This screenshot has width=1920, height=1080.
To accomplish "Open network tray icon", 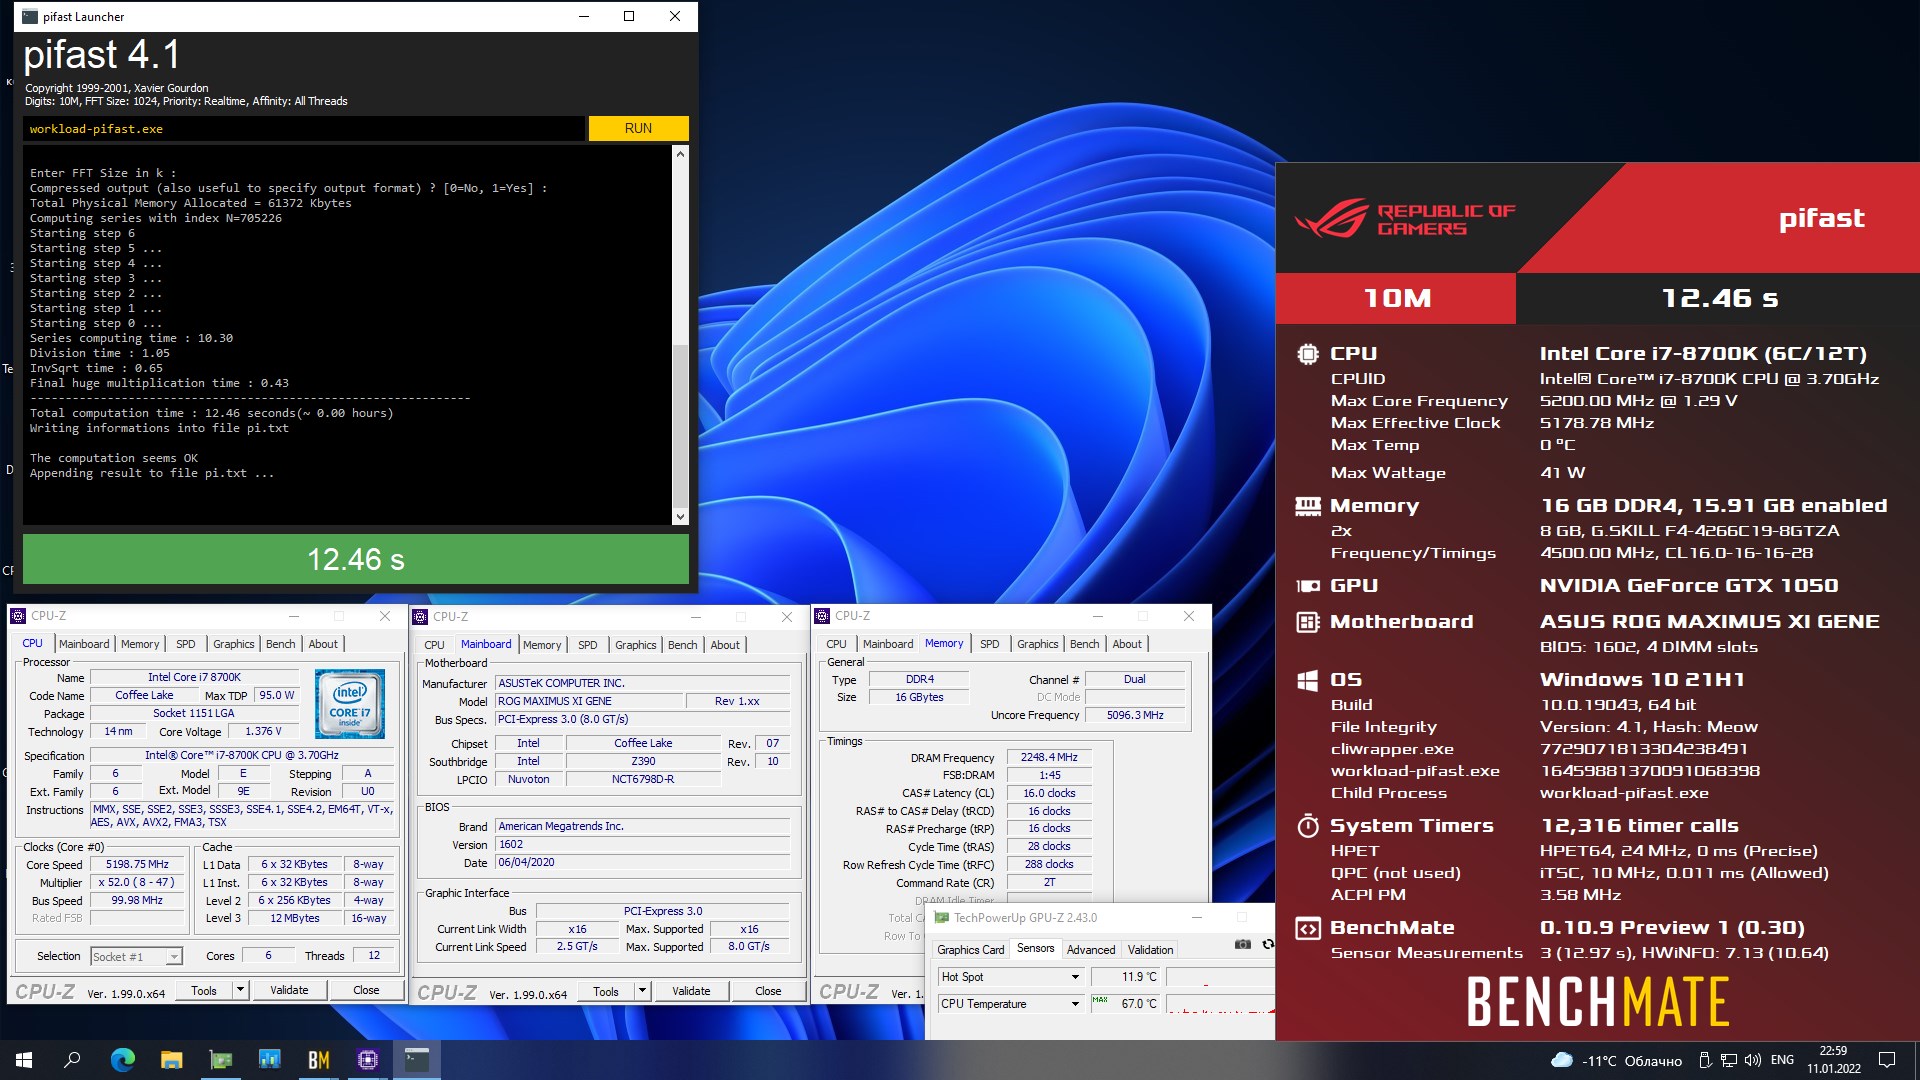I will [x=1729, y=1060].
